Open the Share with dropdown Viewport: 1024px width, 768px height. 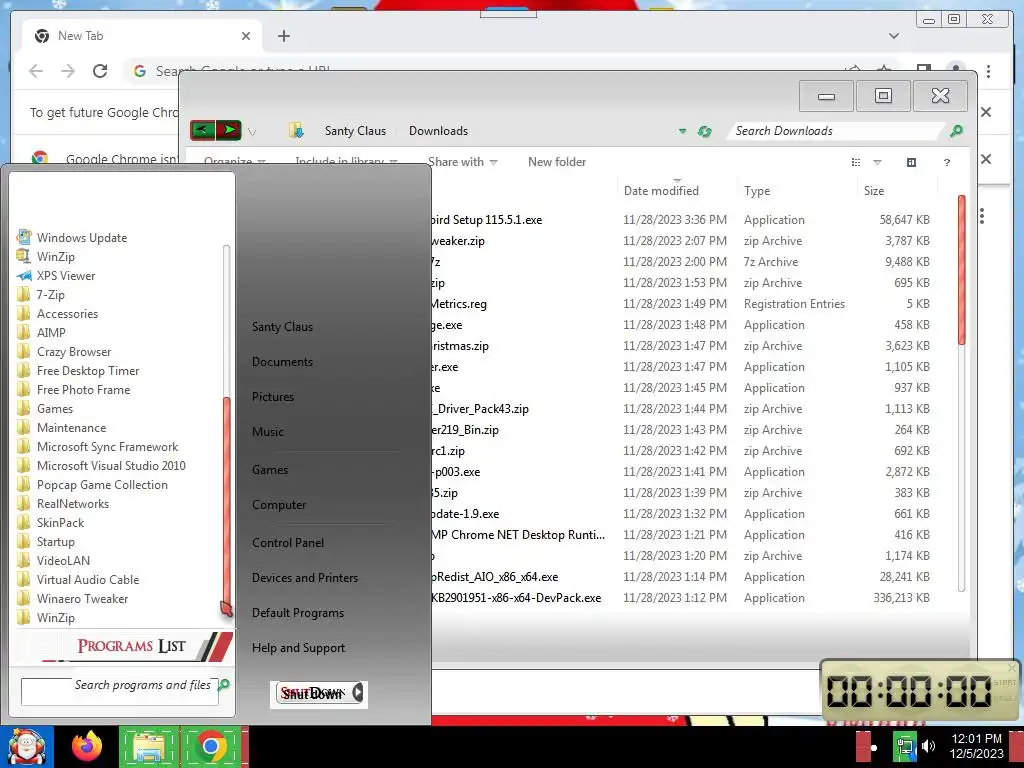coord(462,162)
